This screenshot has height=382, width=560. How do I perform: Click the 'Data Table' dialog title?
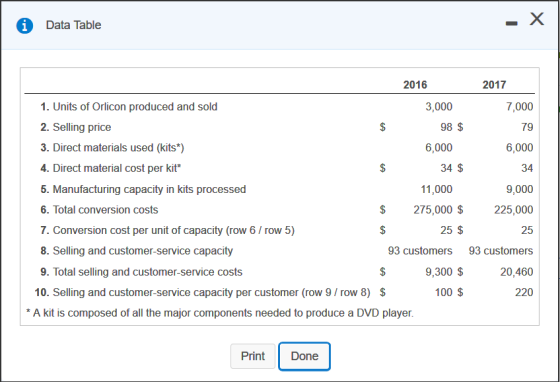(x=73, y=25)
